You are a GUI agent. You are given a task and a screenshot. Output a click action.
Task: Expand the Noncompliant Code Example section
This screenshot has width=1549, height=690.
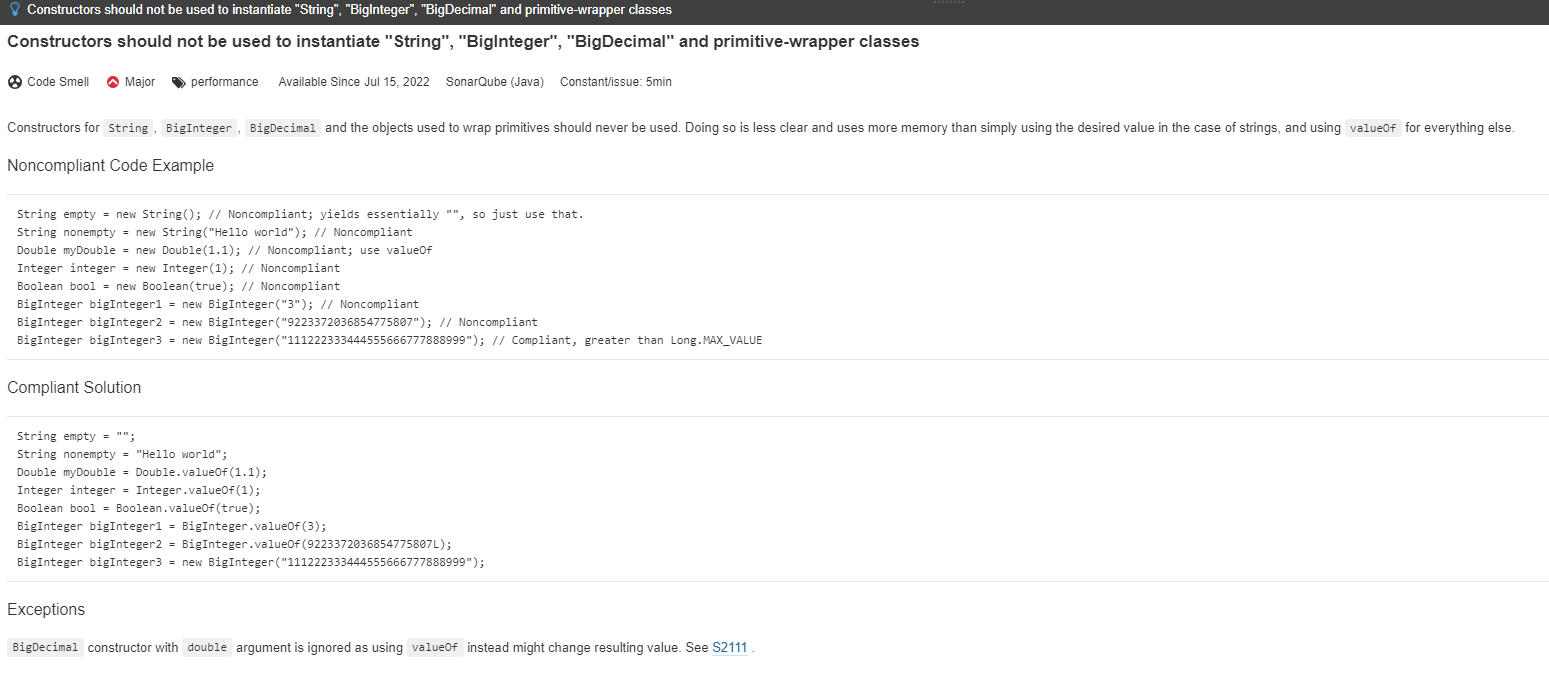[x=110, y=165]
